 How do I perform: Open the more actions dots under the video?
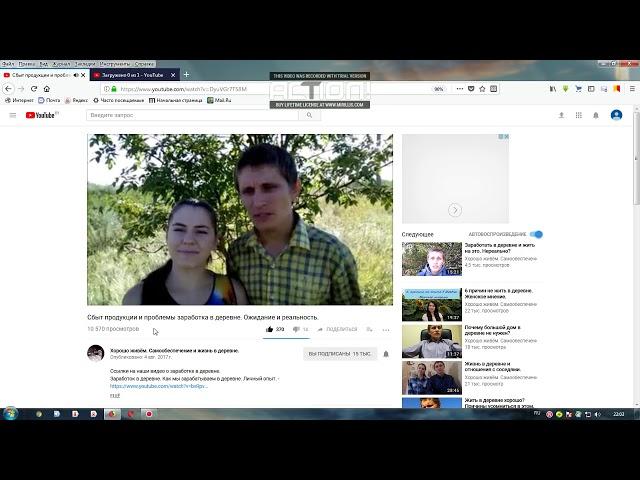click(386, 329)
